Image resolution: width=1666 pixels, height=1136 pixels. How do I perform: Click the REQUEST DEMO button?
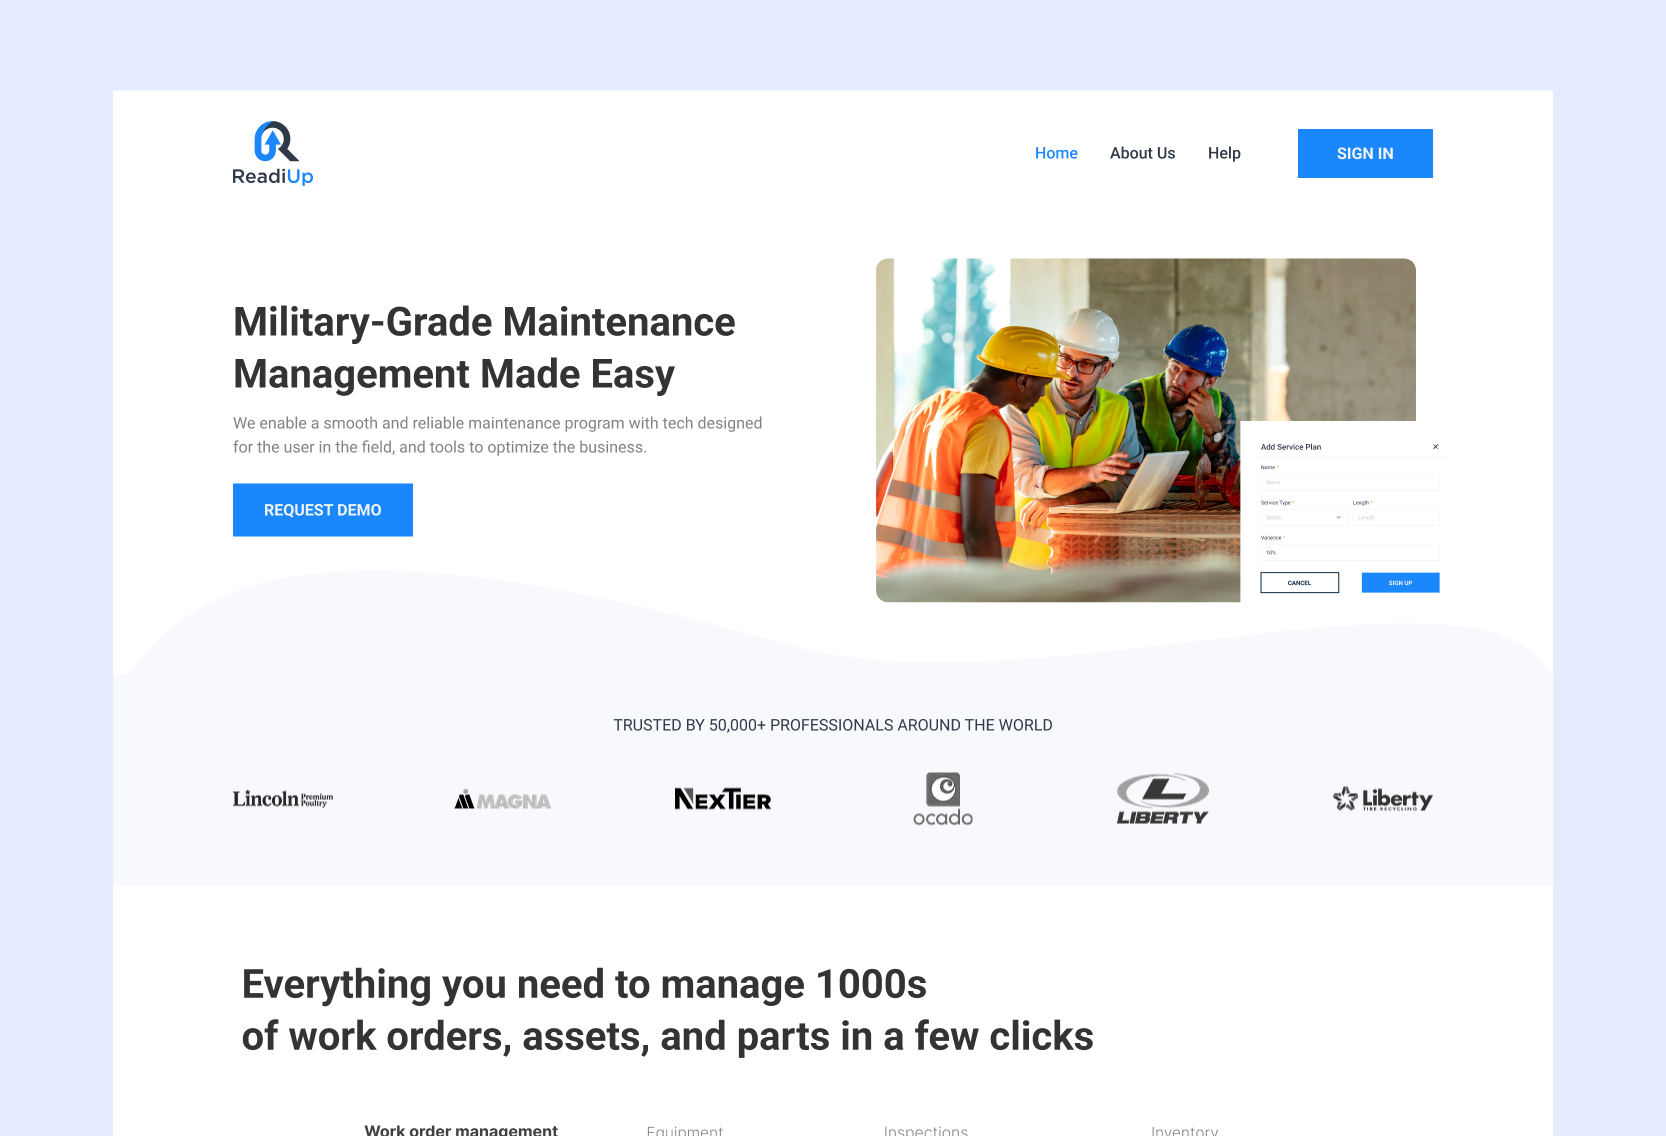point(323,510)
